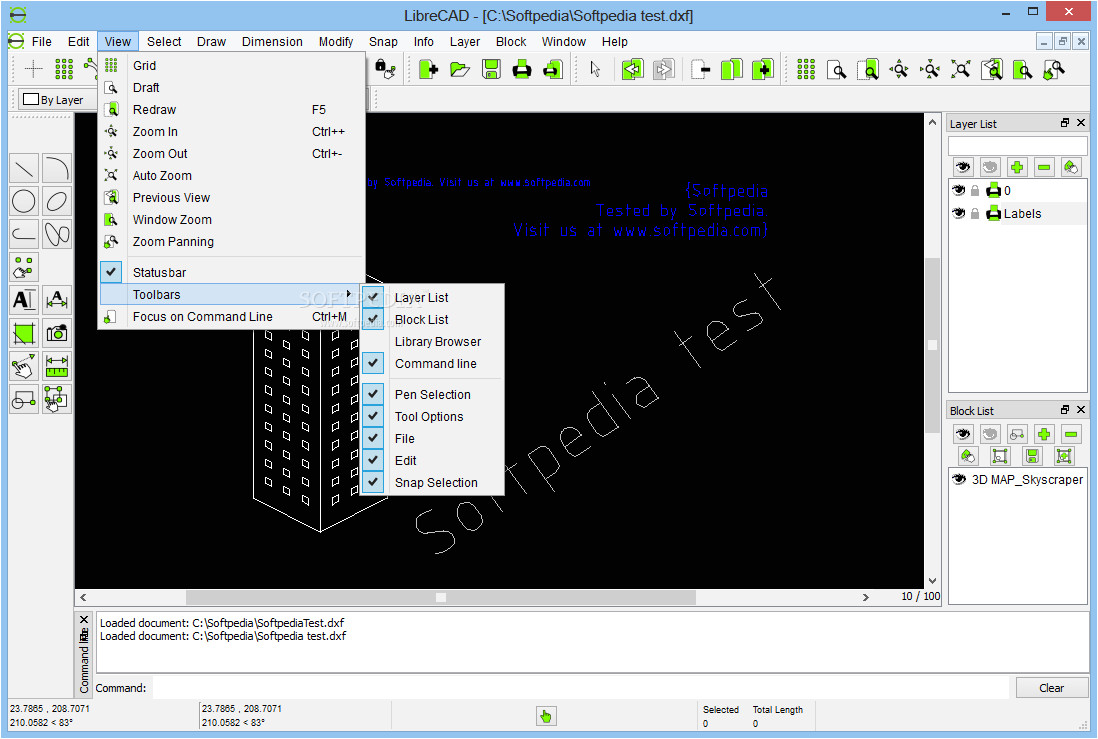Uncheck Layer List toolbar option
The image size is (1098, 739).
coord(373,297)
